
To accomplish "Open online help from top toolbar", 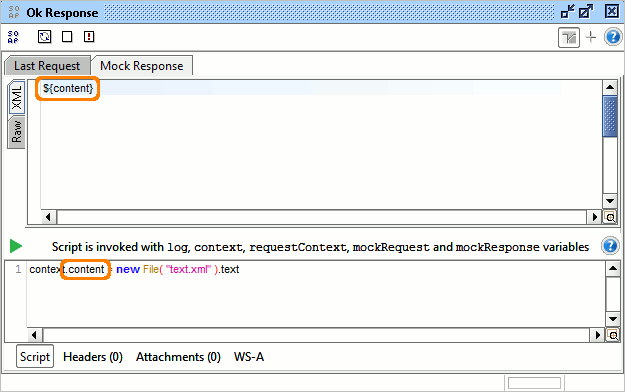I will (x=613, y=37).
